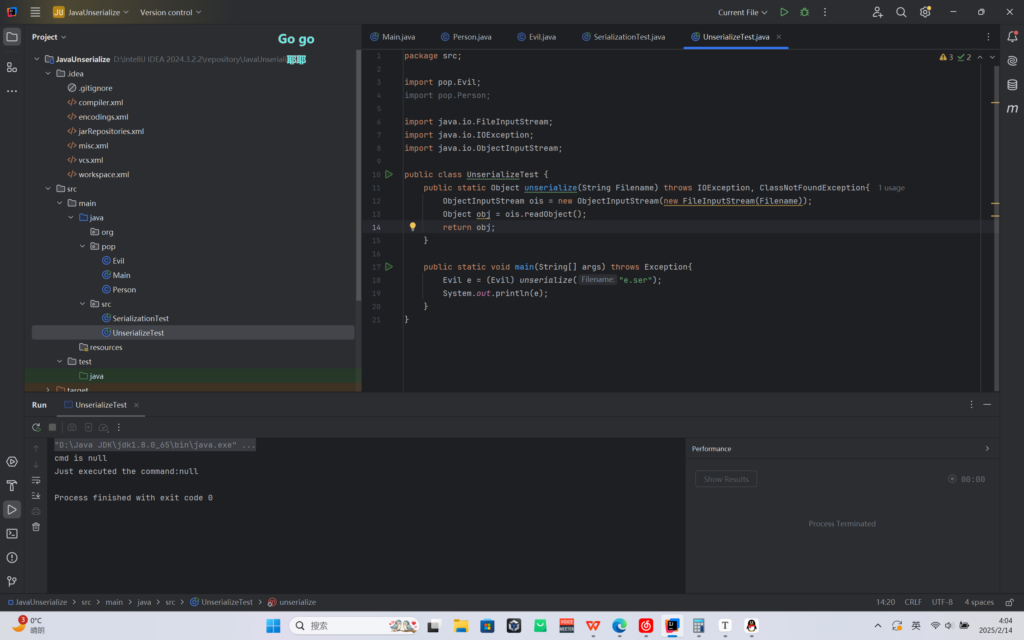Start debugging with the bug icon

click(x=805, y=12)
